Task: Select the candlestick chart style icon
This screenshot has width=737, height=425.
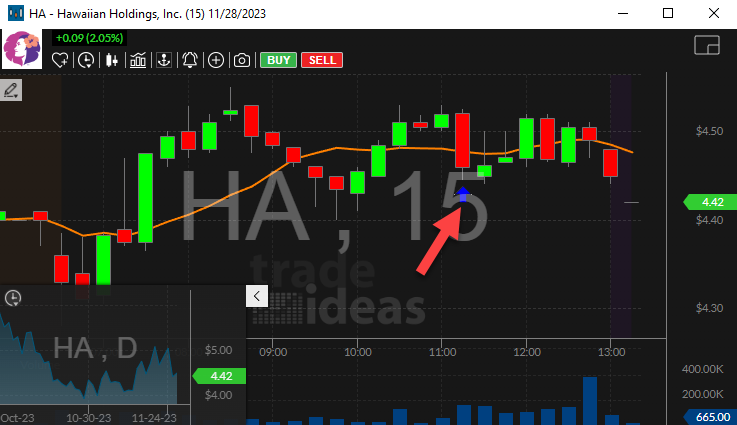Action: [112, 60]
